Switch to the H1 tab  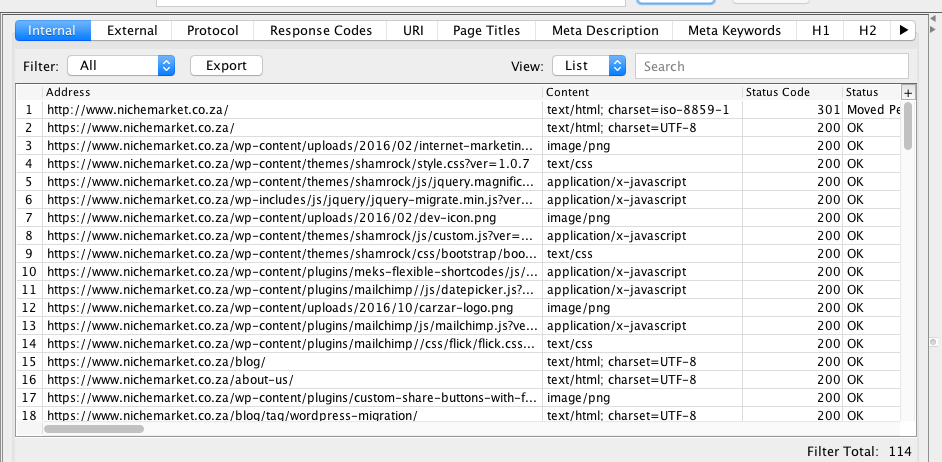pyautogui.click(x=820, y=31)
